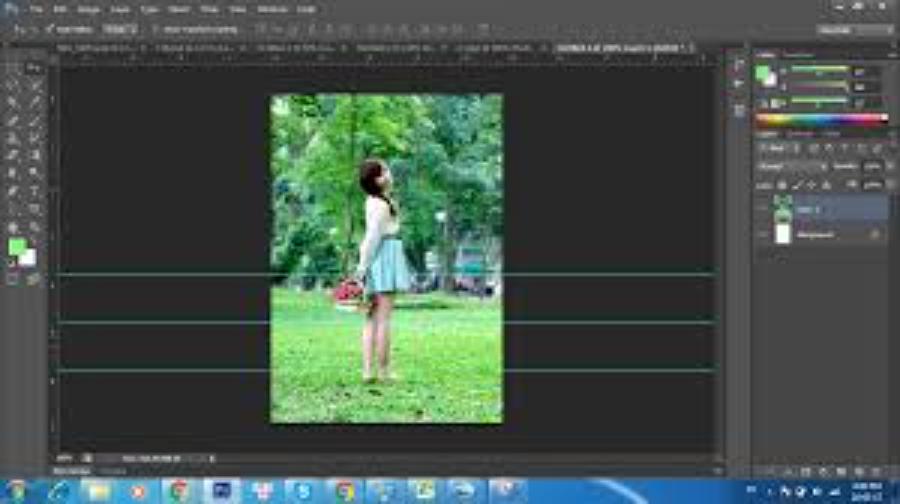
Task: Click the Windows Start button
Action: pyautogui.click(x=17, y=491)
